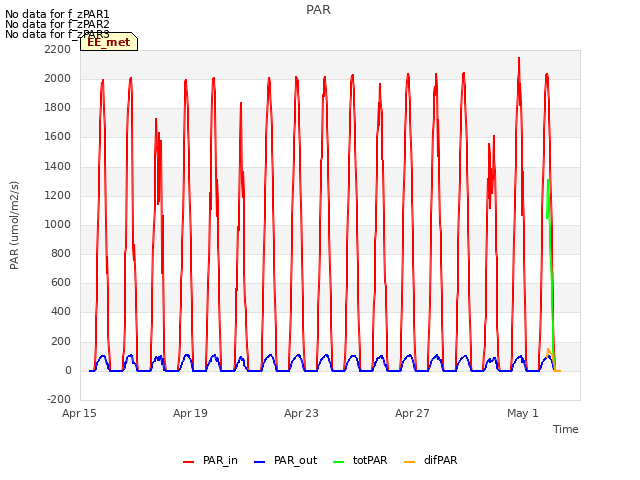Click the PAR chart title

pyautogui.click(x=318, y=10)
